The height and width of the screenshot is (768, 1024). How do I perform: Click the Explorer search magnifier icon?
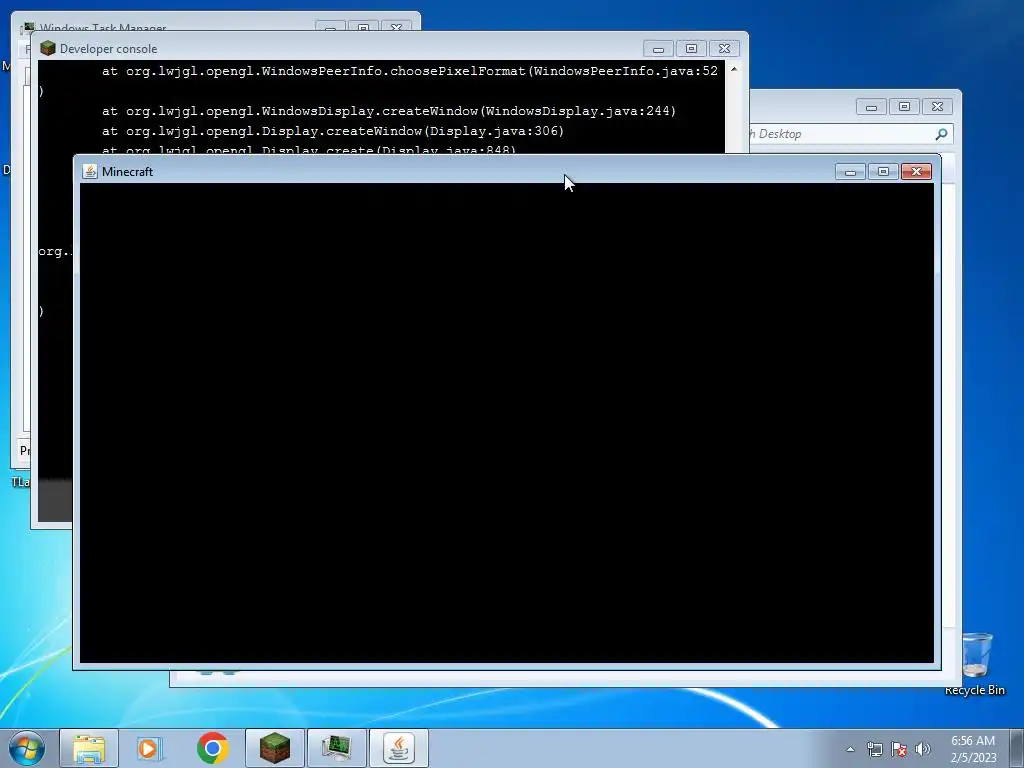pyautogui.click(x=941, y=134)
